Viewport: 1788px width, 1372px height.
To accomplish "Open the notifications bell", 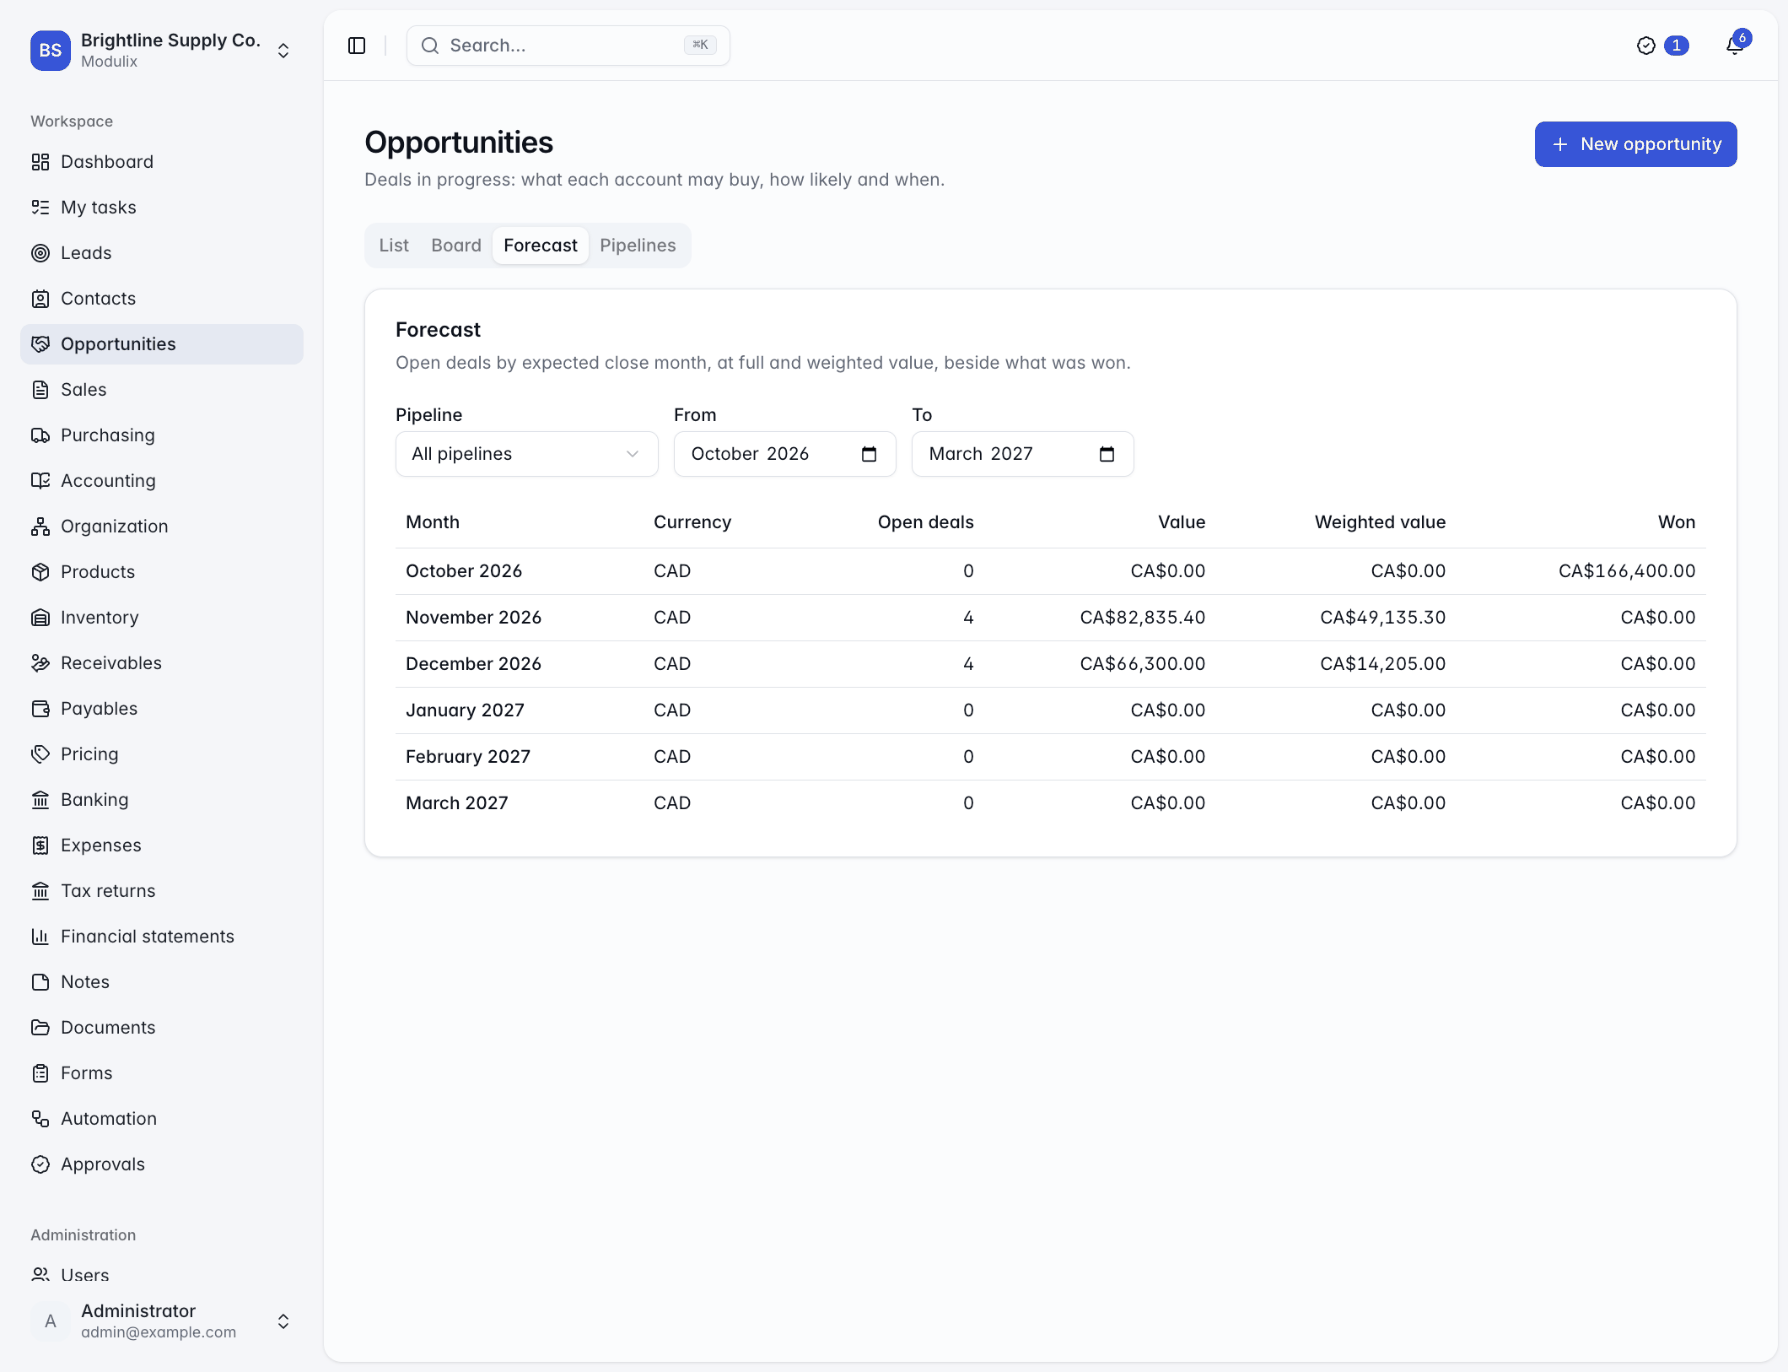I will 1735,45.
